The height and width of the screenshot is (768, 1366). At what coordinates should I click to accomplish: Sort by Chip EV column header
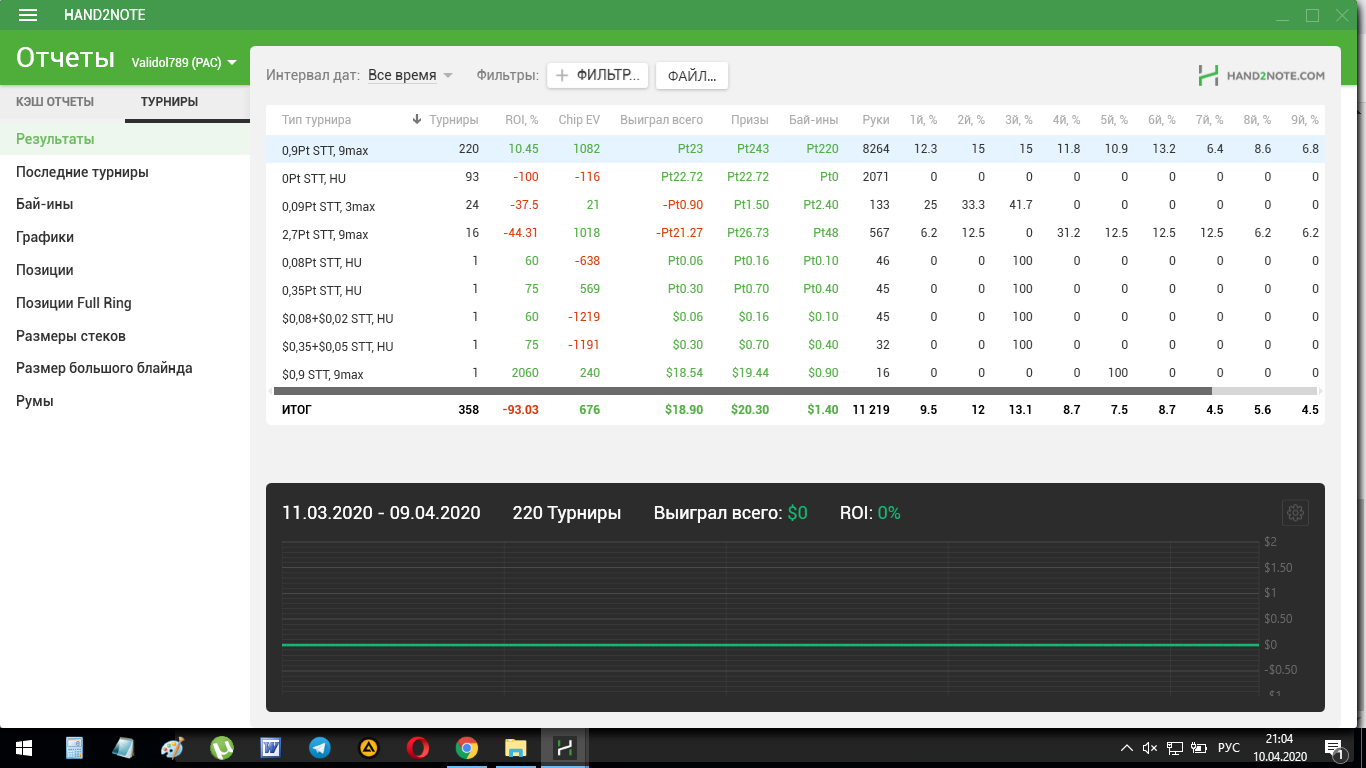tap(579, 120)
